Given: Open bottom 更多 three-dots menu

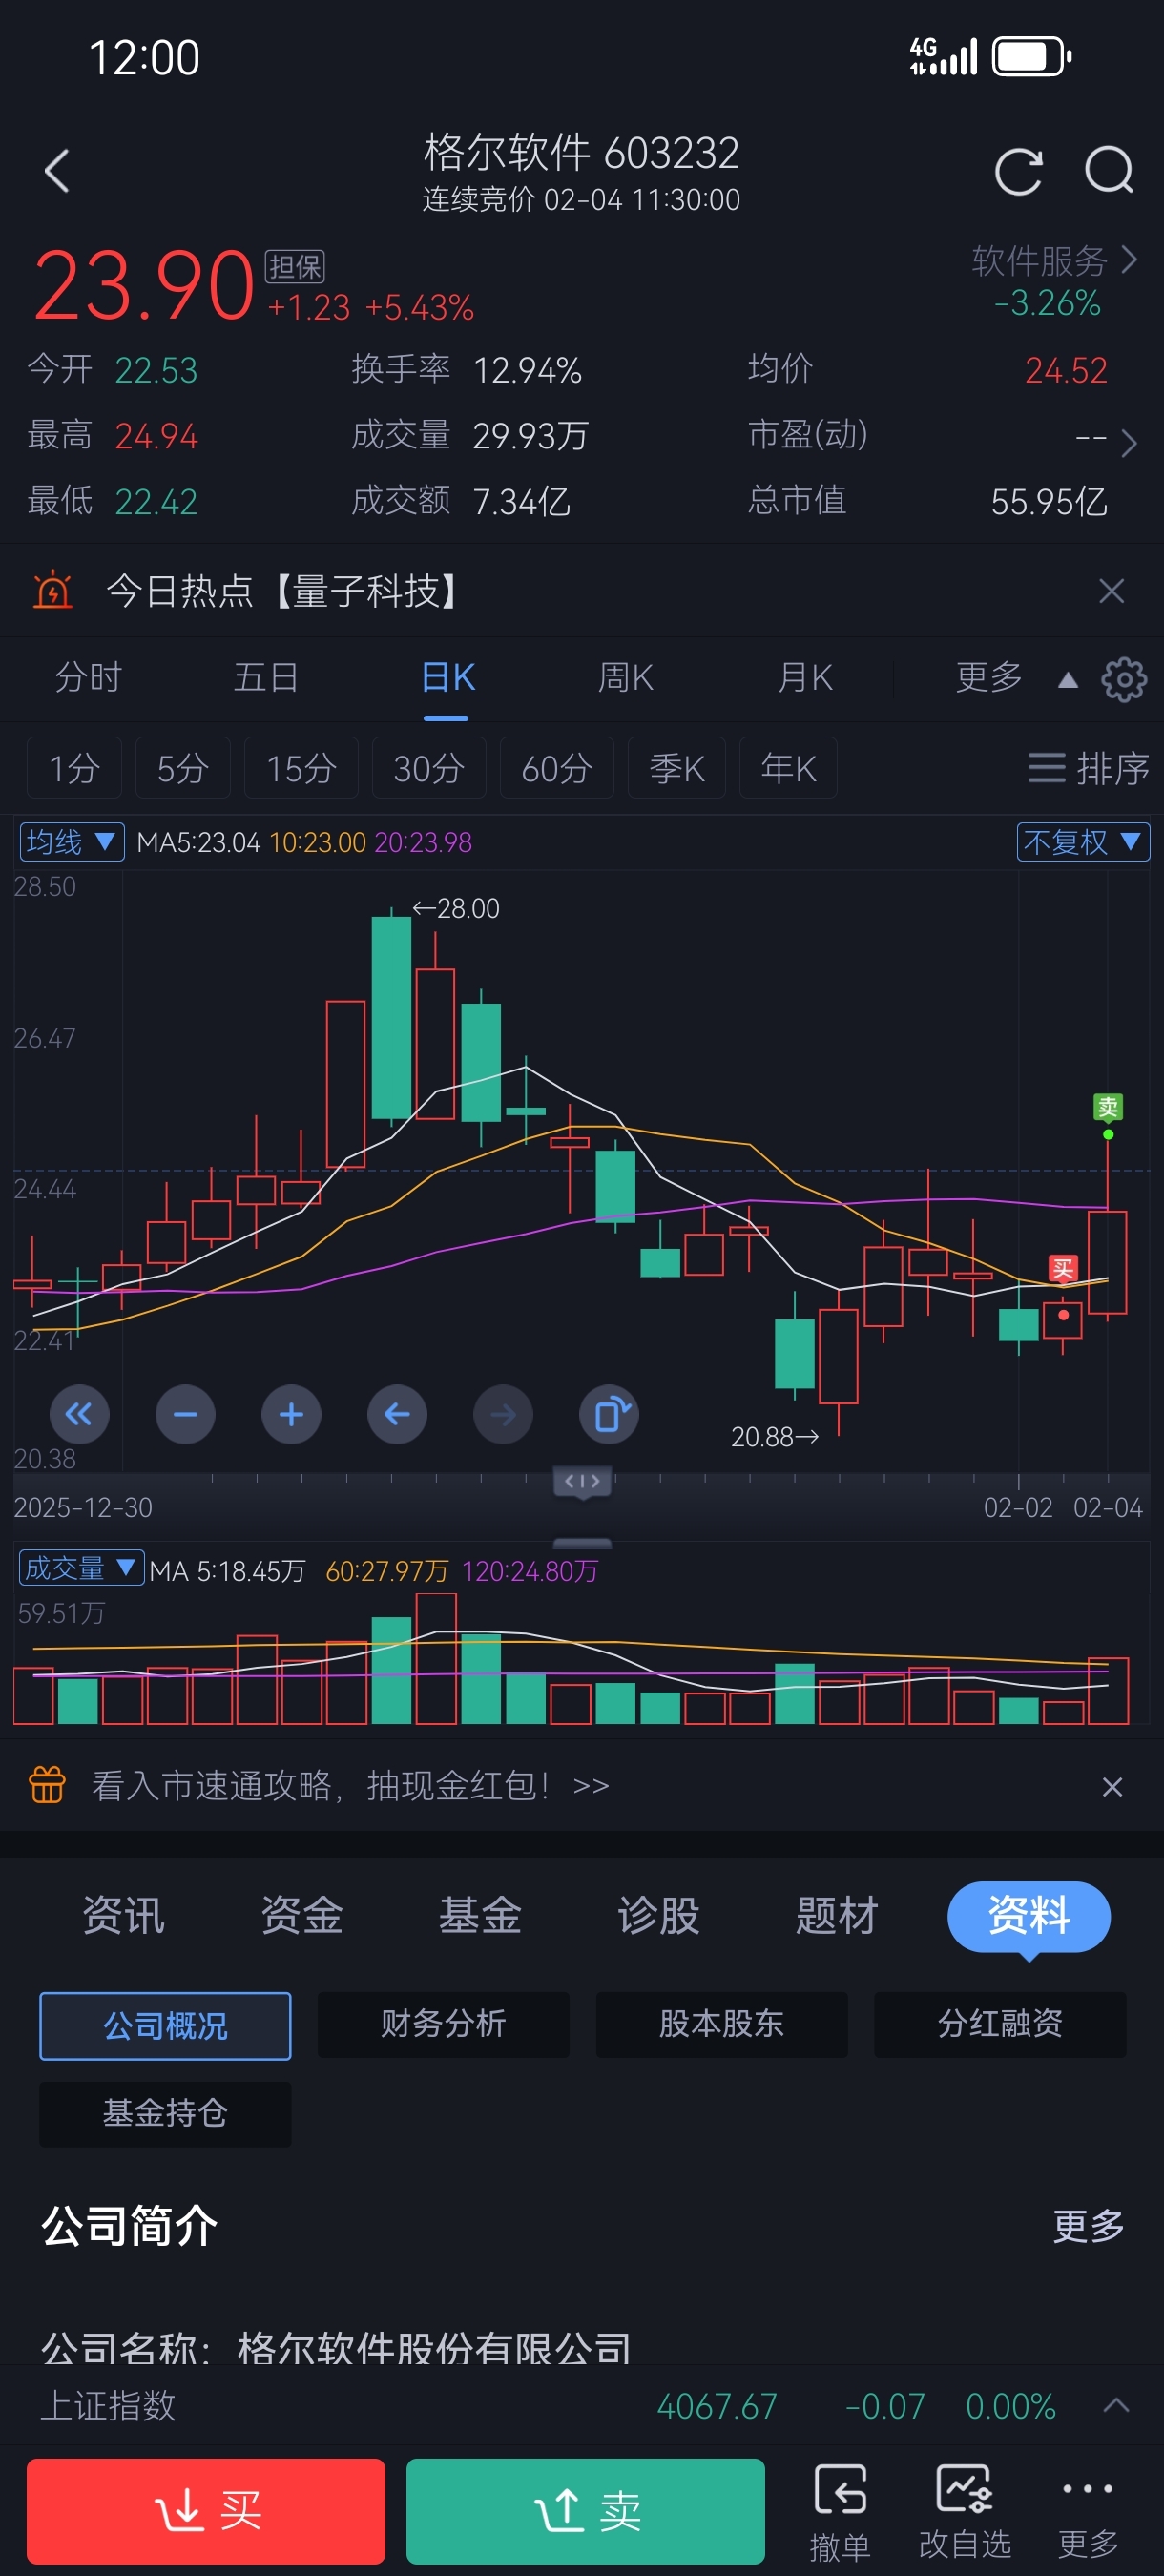Looking at the screenshot, I should coord(1088,2512).
